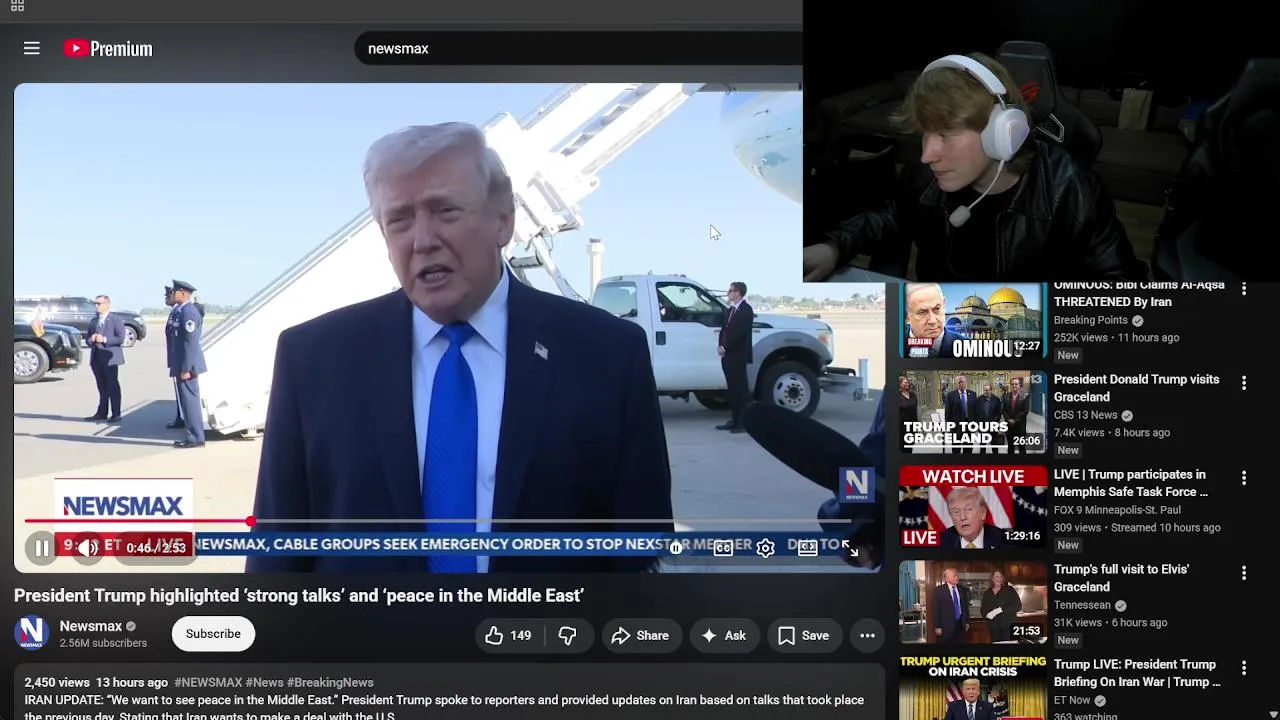
Task: Pause the playing video
Action: point(42,548)
